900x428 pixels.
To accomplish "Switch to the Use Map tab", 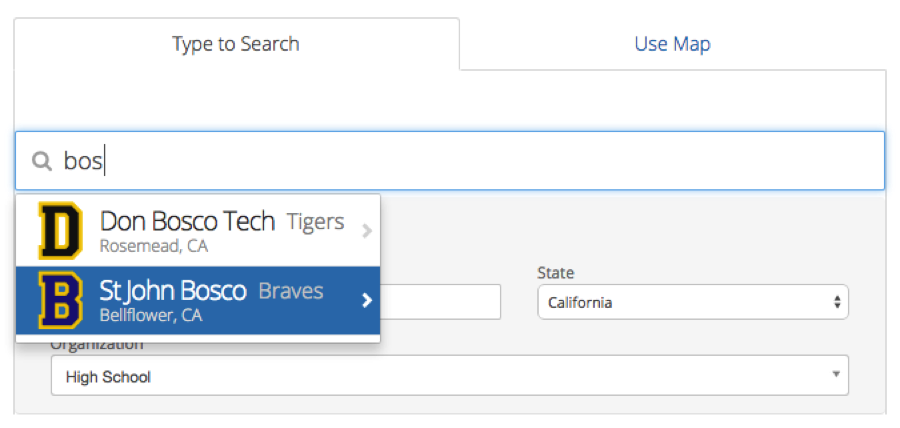I will (x=672, y=44).
